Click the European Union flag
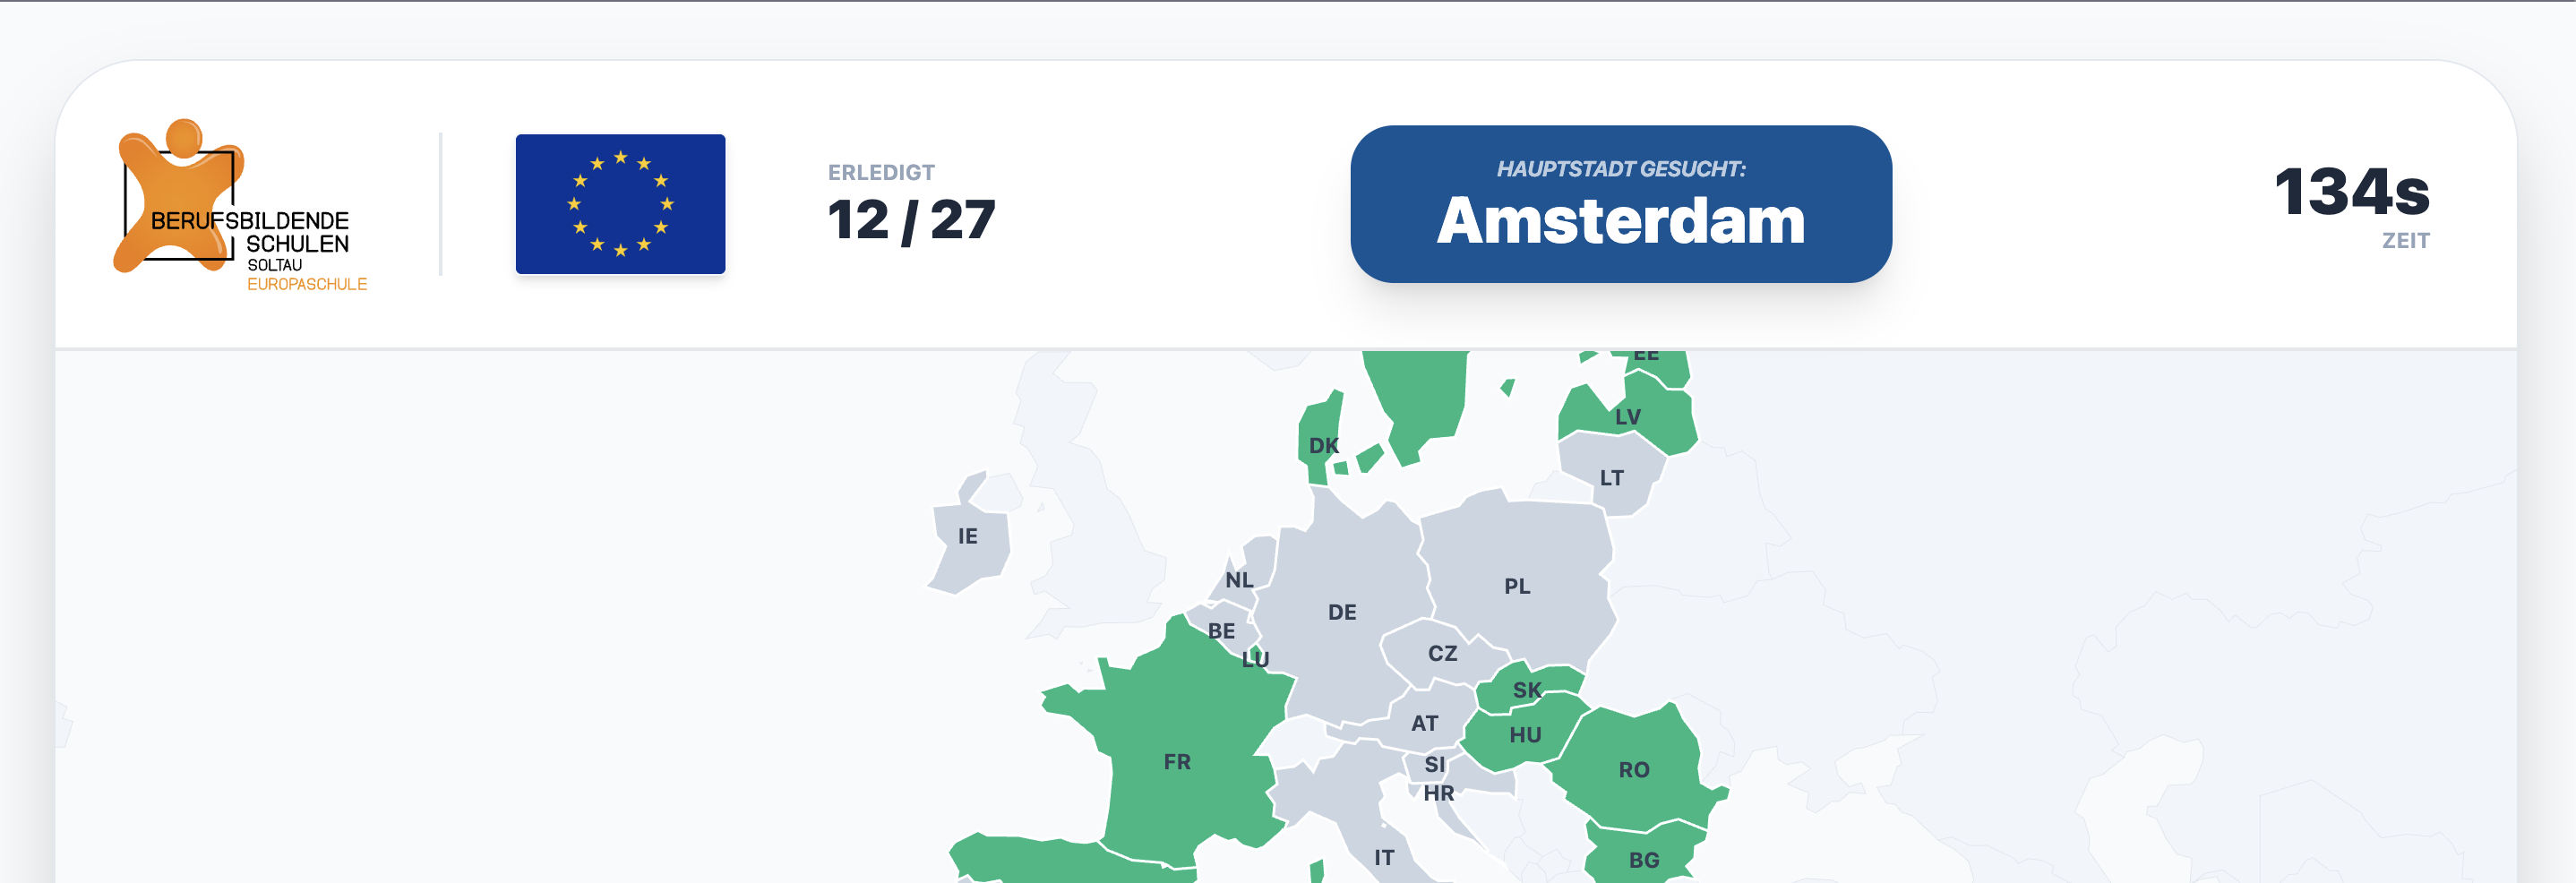The image size is (2576, 883). 620,204
